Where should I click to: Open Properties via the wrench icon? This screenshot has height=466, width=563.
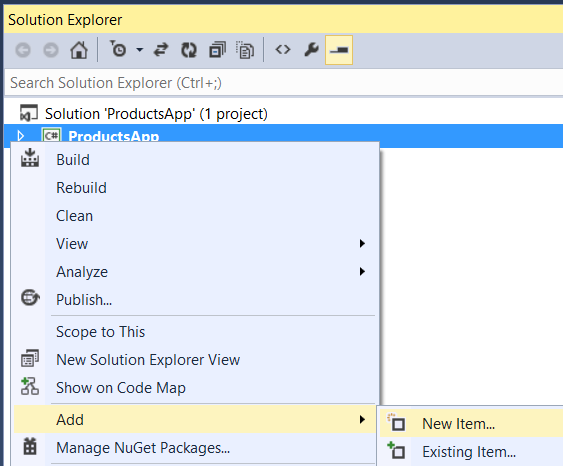click(x=311, y=50)
